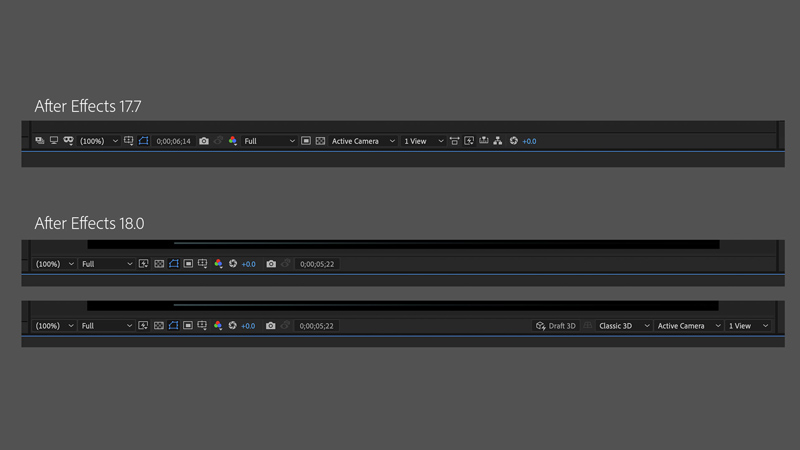This screenshot has width=800, height=450.
Task: Toggle mask and shape path visibility in middle toolbar
Action: pyautogui.click(x=173, y=264)
